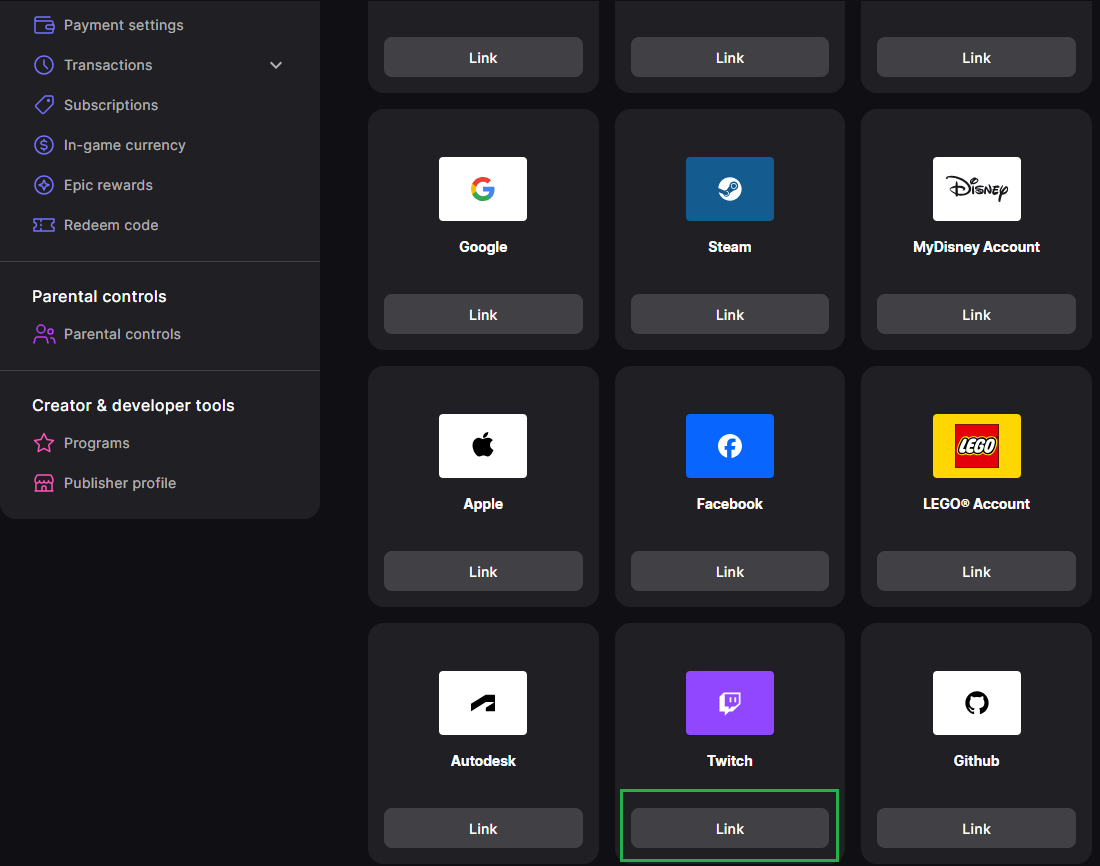The image size is (1100, 866).
Task: Click the LEGO® Account label
Action: click(977, 504)
